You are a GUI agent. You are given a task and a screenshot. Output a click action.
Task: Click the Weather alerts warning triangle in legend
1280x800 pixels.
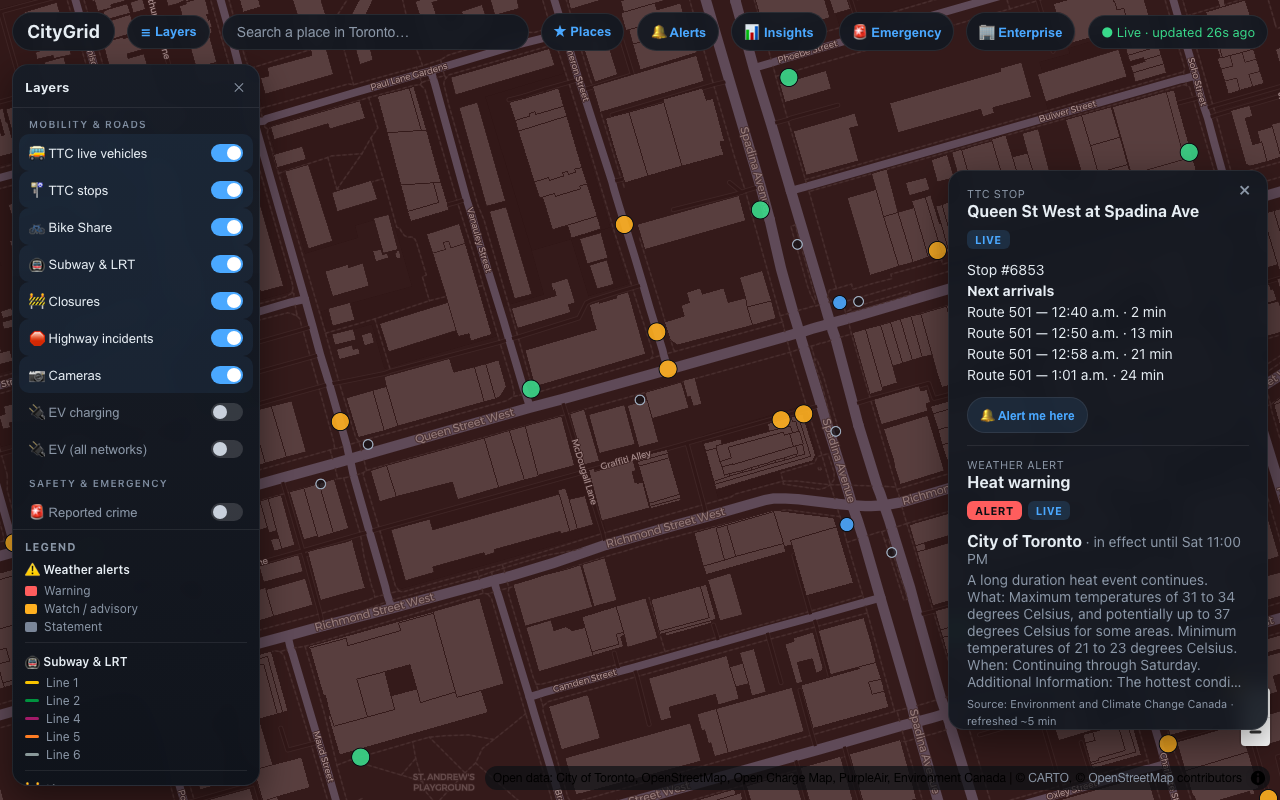33,569
